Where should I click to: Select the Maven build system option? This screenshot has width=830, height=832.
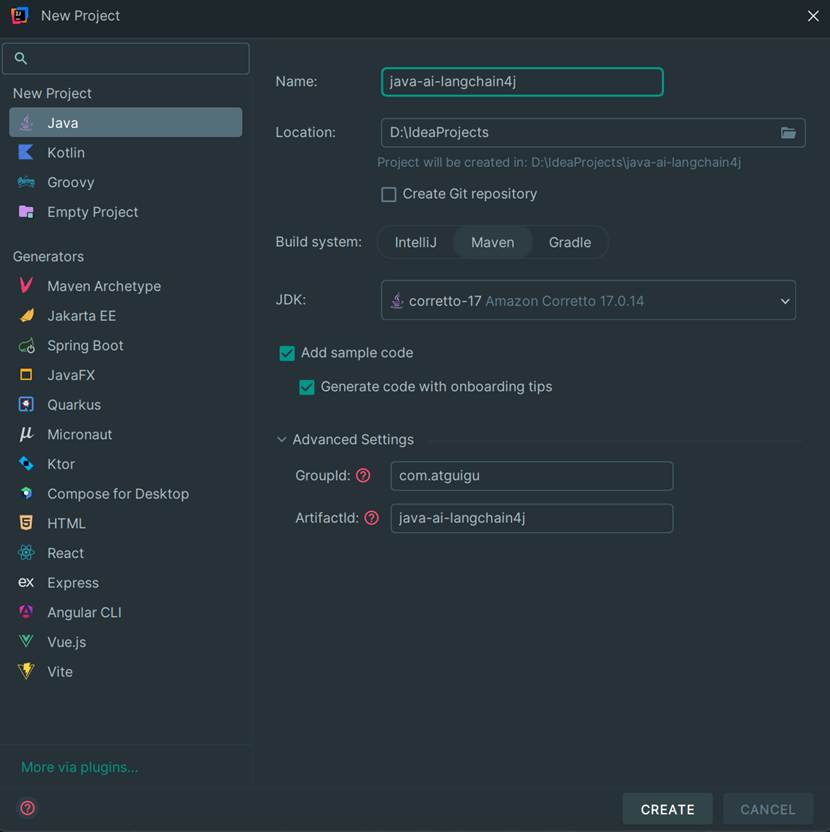click(492, 242)
